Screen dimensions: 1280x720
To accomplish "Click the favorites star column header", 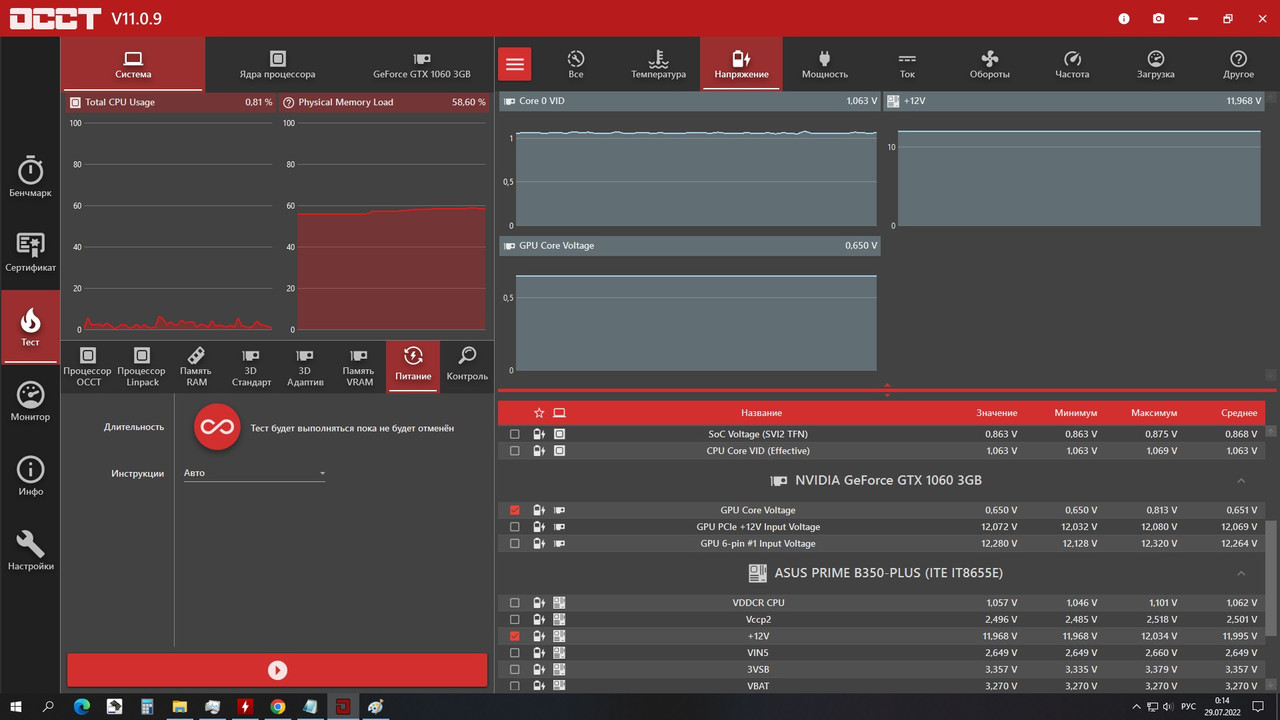I will coord(539,412).
